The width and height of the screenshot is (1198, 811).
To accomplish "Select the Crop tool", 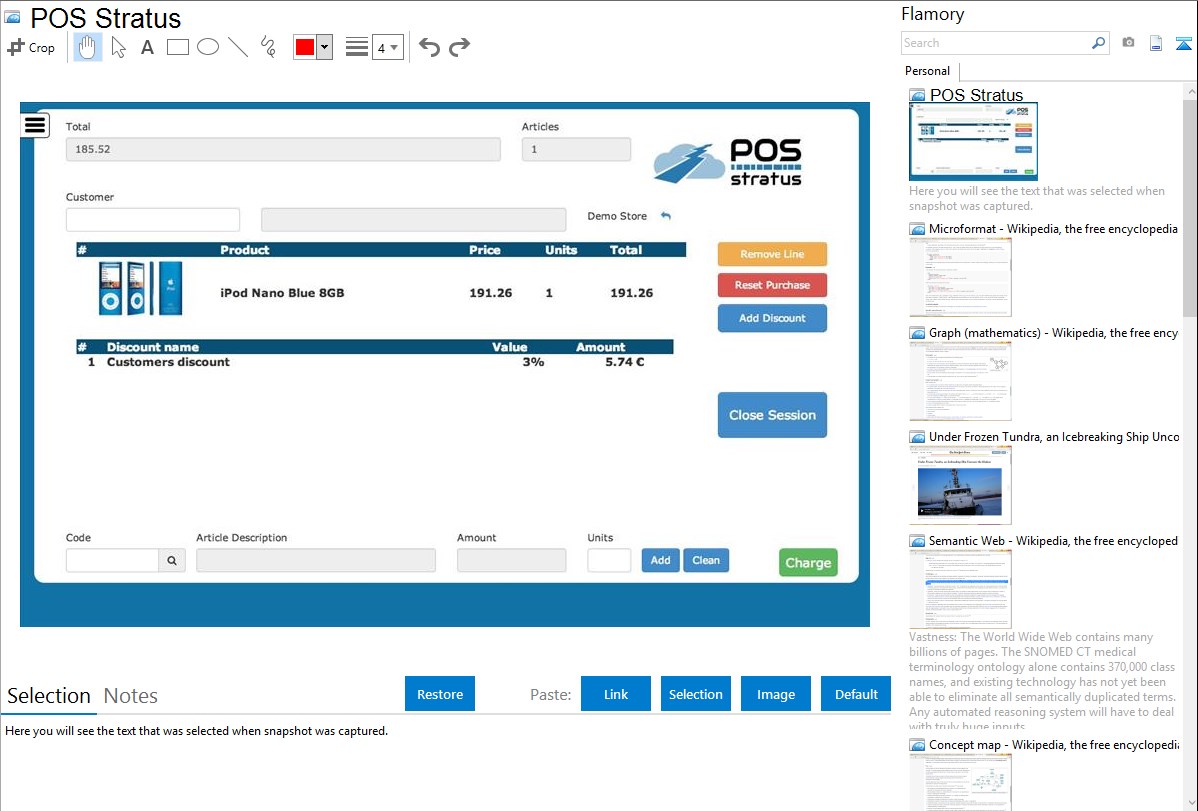I will tap(31, 47).
